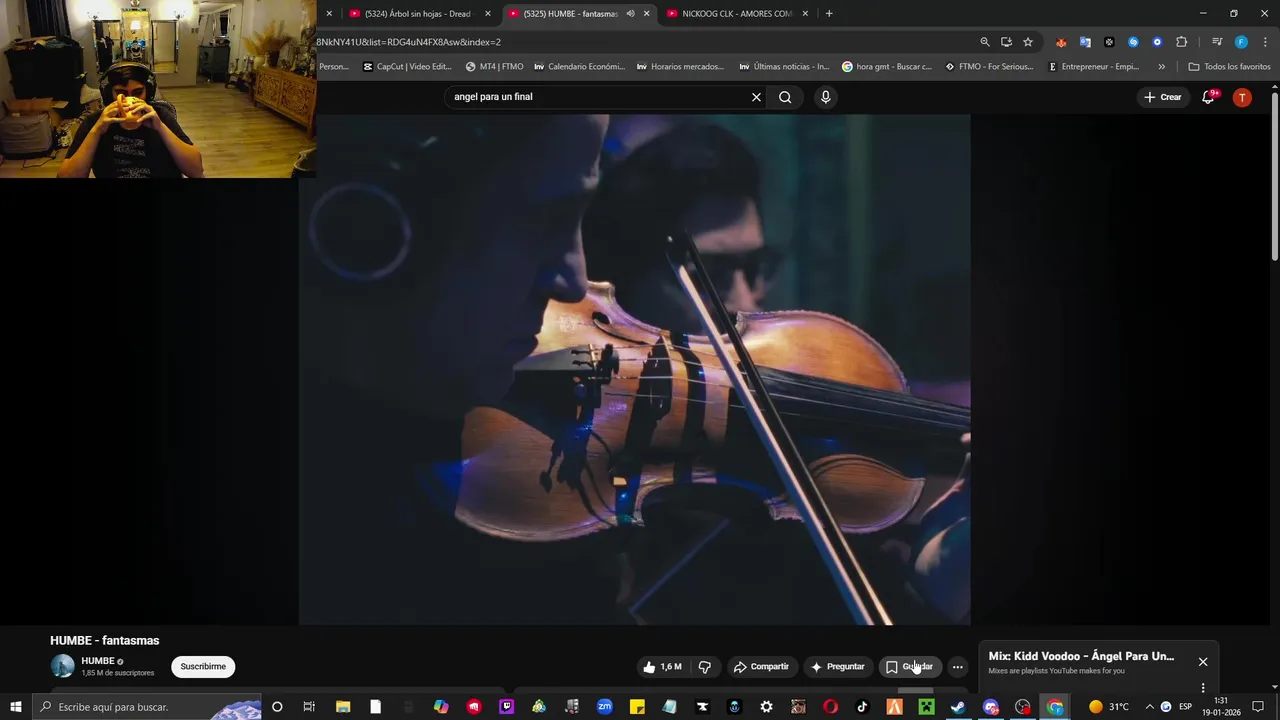Open the Google Translate extension
Image resolution: width=1280 pixels, height=720 pixels.
[1085, 42]
